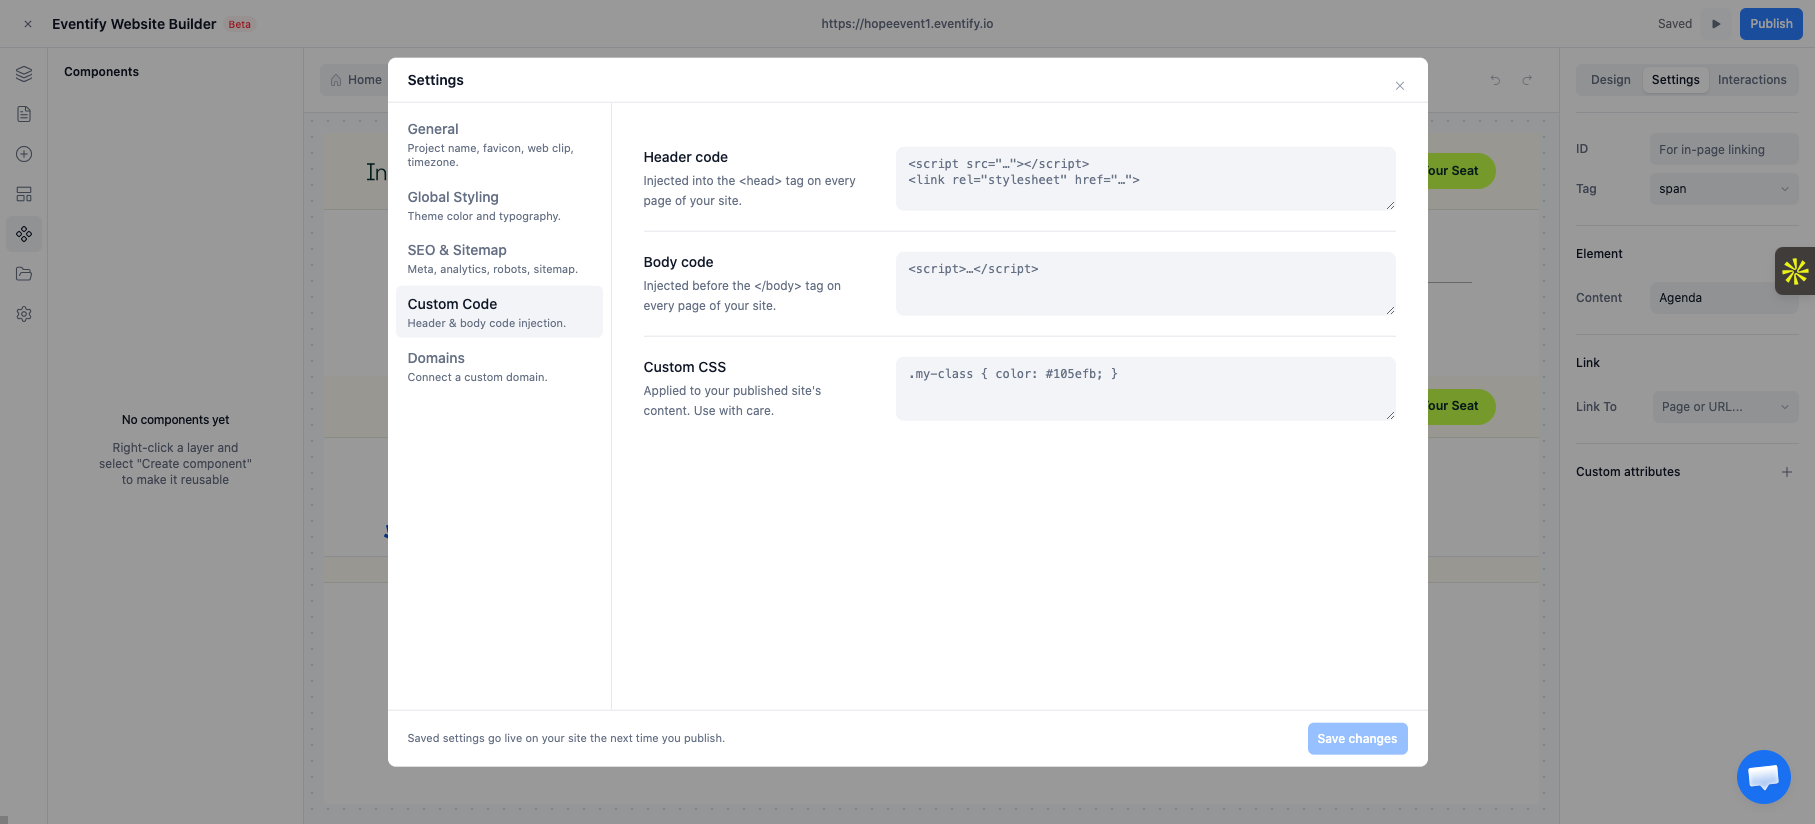This screenshot has width=1815, height=824.
Task: Click the Components panel heading
Action: coord(101,72)
